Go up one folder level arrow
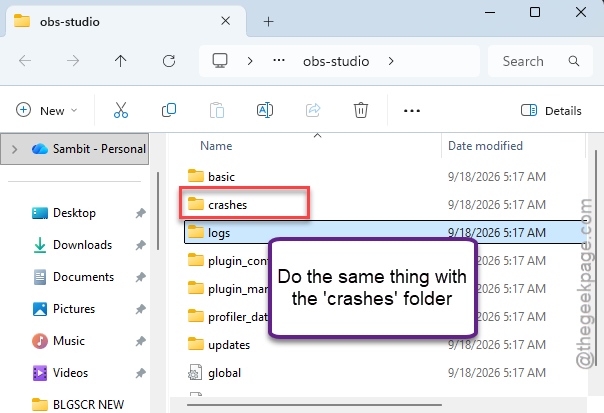 [x=120, y=61]
